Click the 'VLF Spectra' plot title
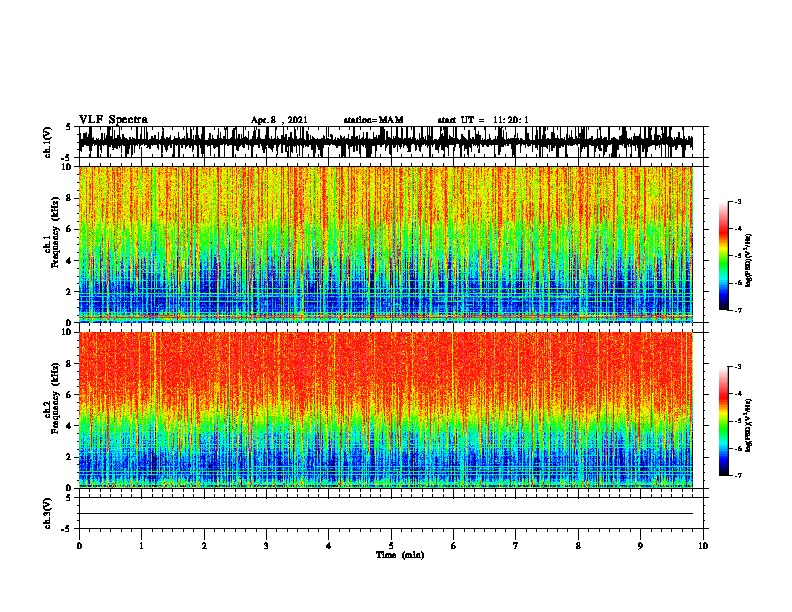 click(x=113, y=120)
